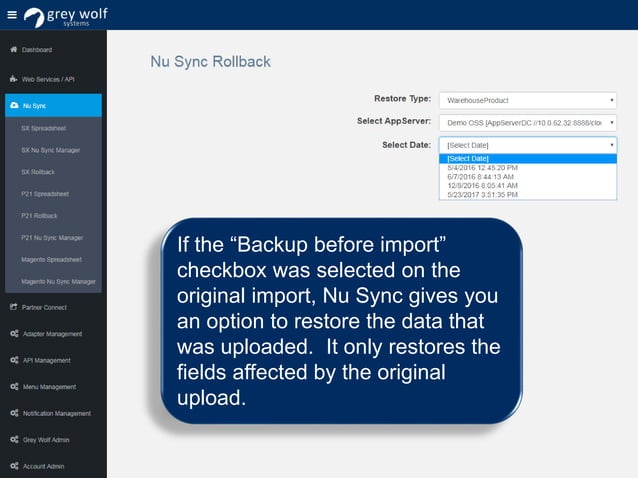Open the hamburger menu icon
Image resolution: width=638 pixels, height=478 pixels.
click(12, 15)
